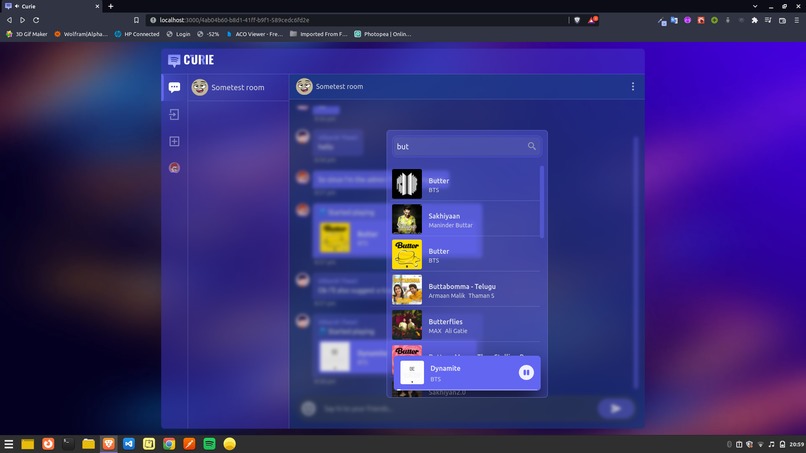806x453 pixels.
Task: Select first Butter by BTS result
Action: coord(466,184)
